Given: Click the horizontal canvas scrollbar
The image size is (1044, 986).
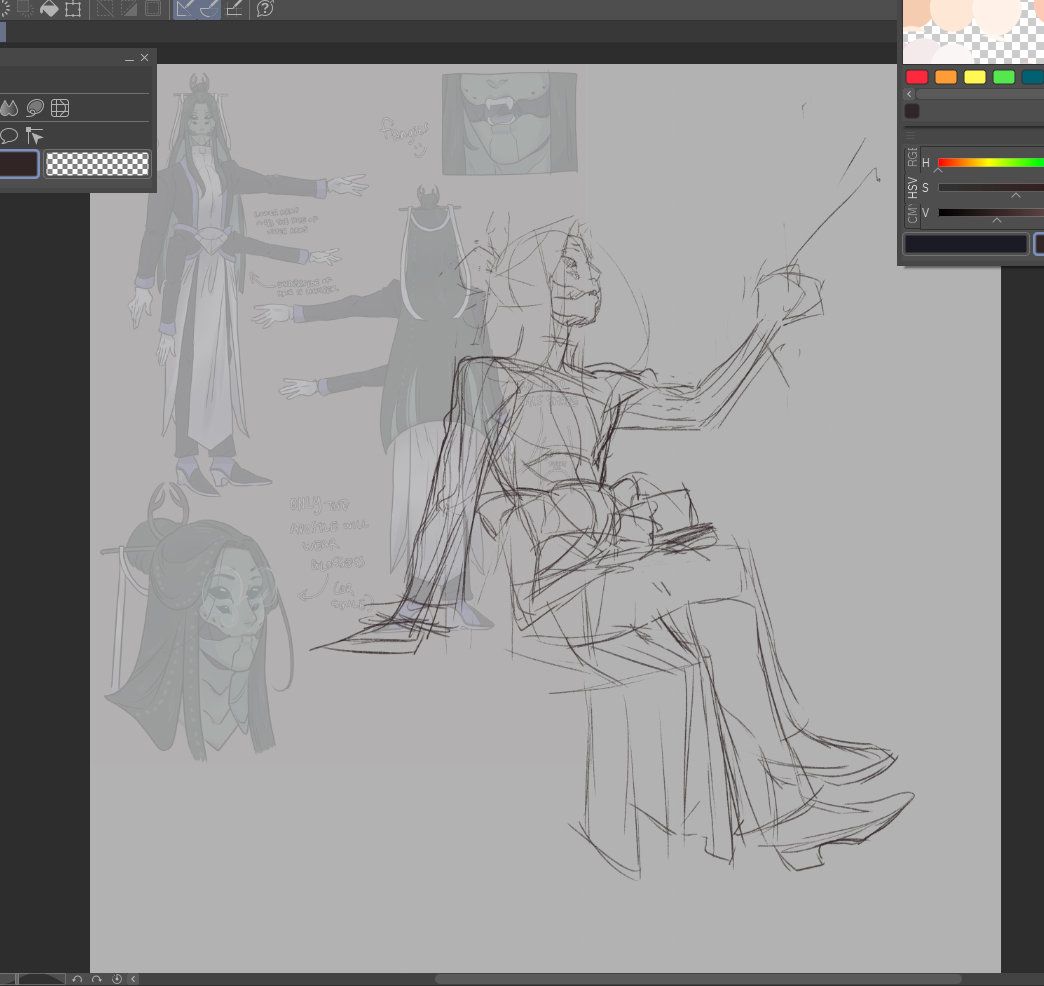Looking at the screenshot, I should click(x=698, y=979).
